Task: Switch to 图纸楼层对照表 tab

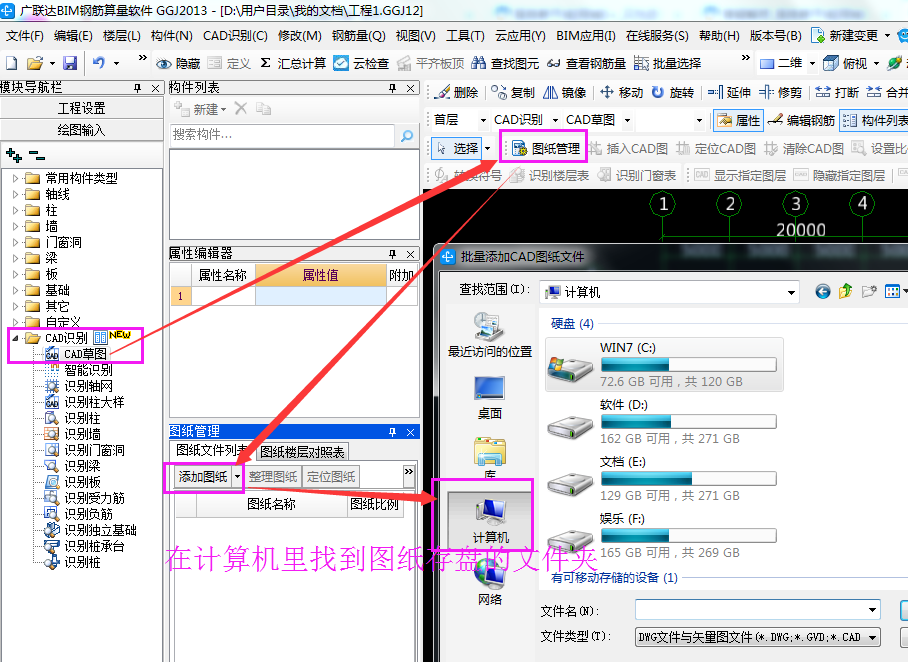Action: pos(302,451)
